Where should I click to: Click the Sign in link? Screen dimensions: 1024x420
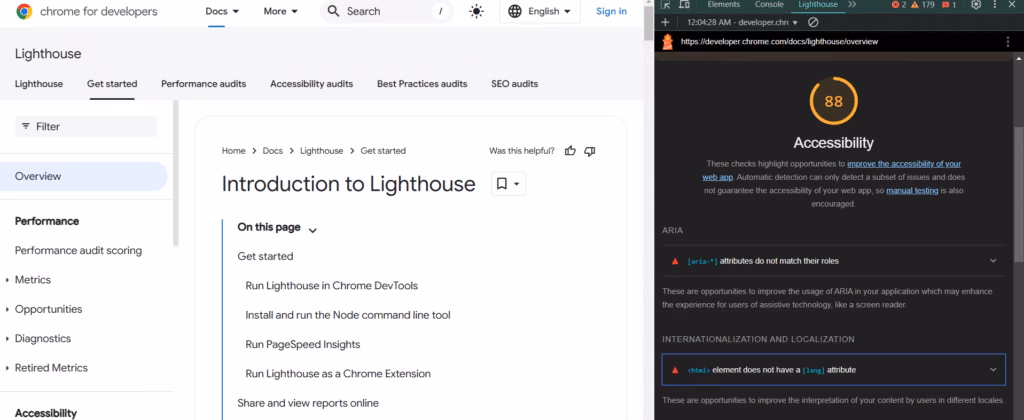[x=611, y=11]
